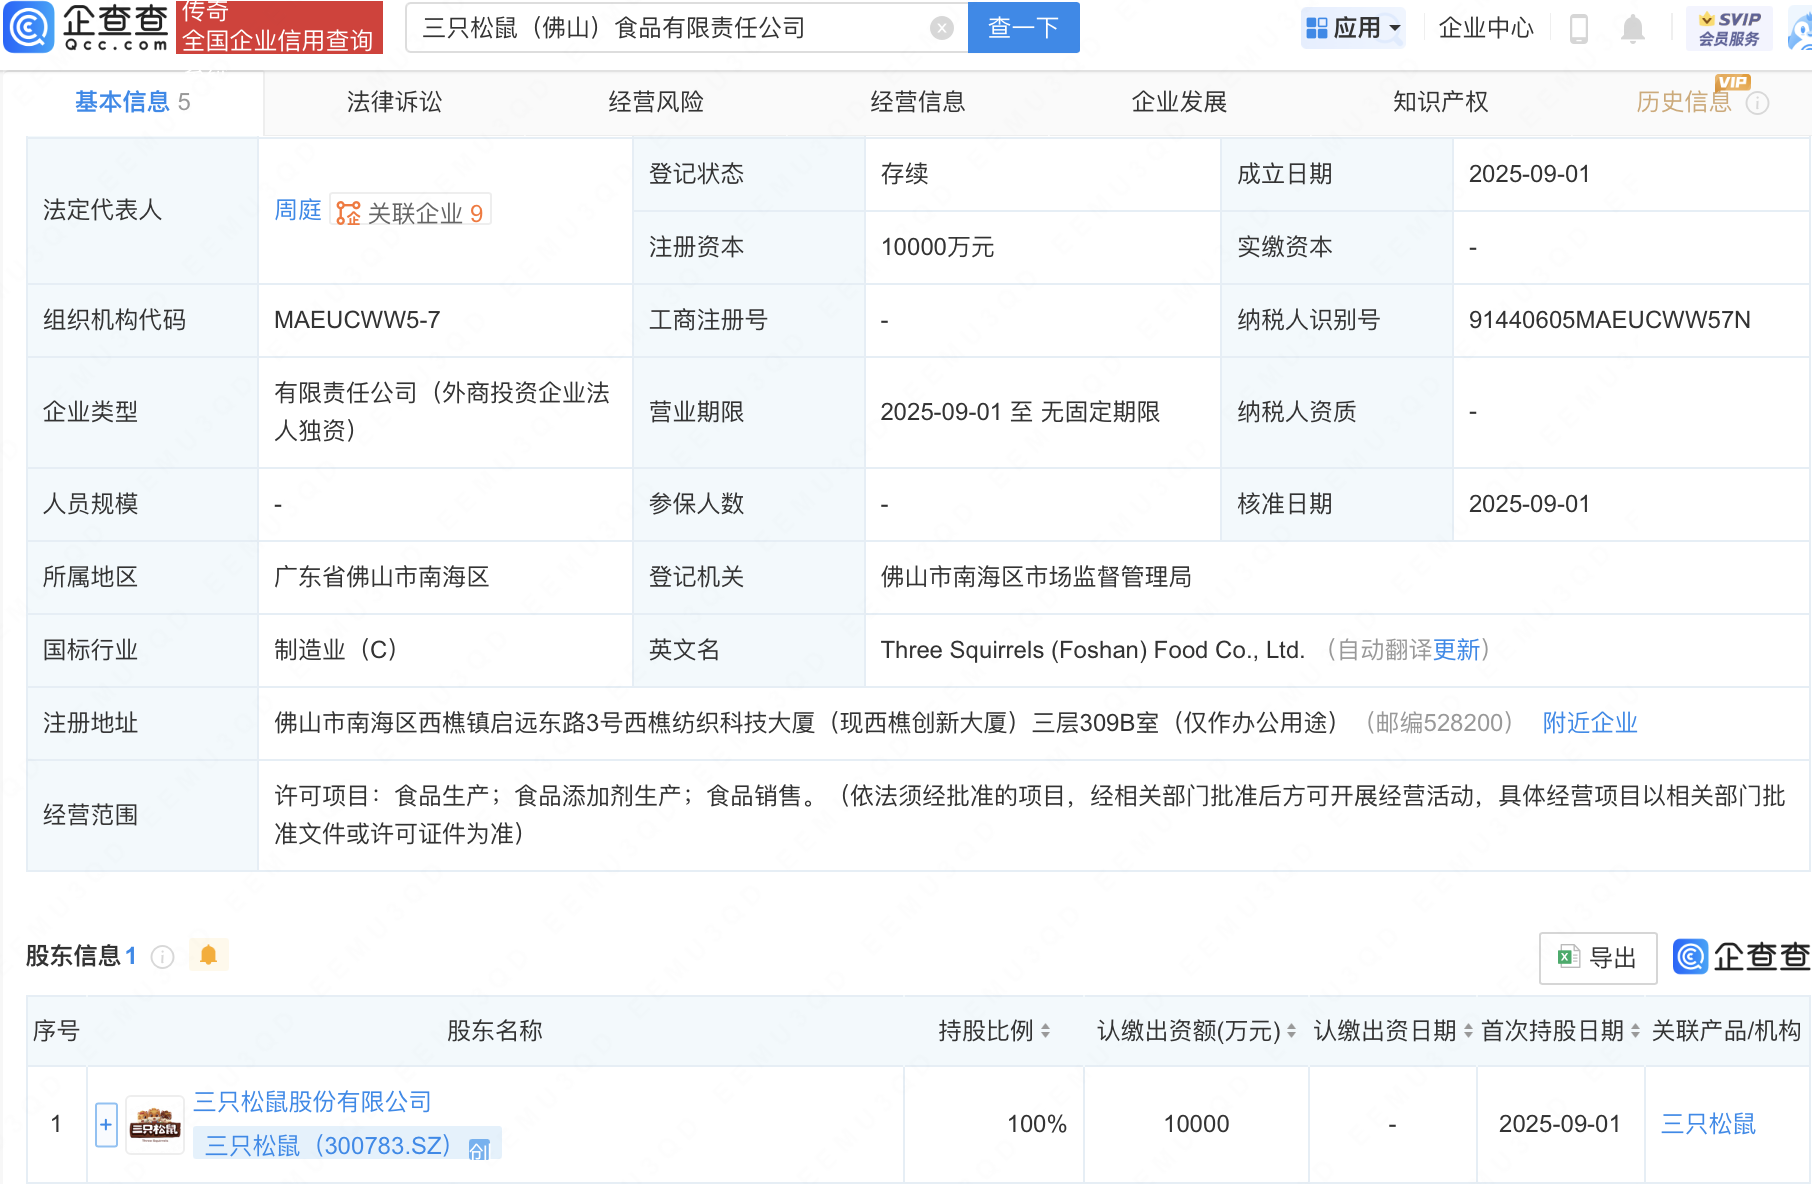Viewport: 1812px width, 1184px height.
Task: Click the history info help icon
Action: coord(1757,103)
